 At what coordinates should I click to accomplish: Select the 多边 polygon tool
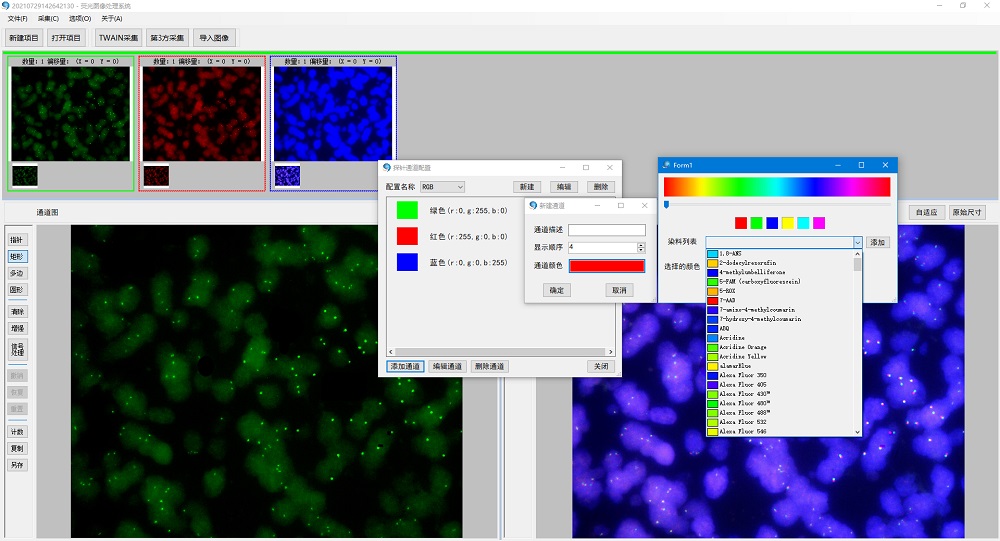(17, 273)
